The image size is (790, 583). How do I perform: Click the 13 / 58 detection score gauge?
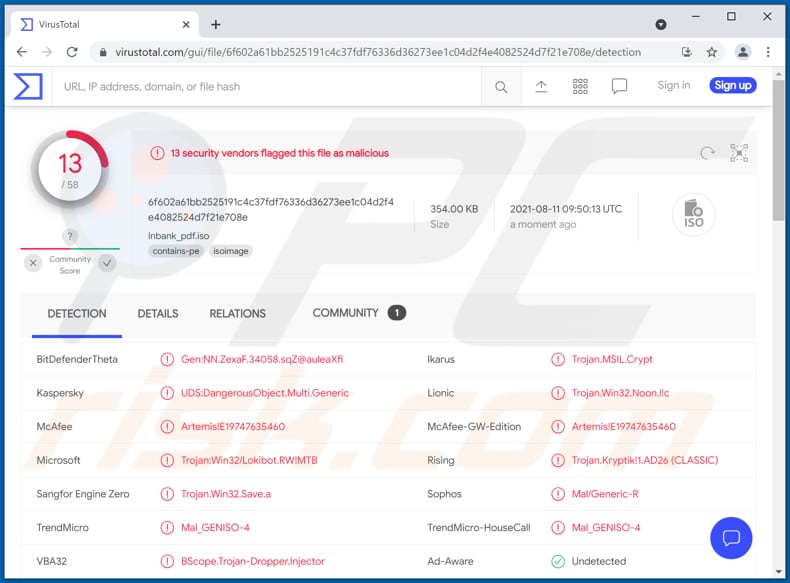point(70,170)
